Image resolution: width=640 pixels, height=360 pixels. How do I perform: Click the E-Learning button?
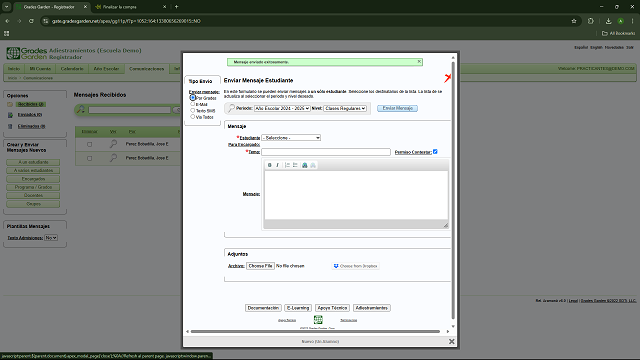coord(298,308)
